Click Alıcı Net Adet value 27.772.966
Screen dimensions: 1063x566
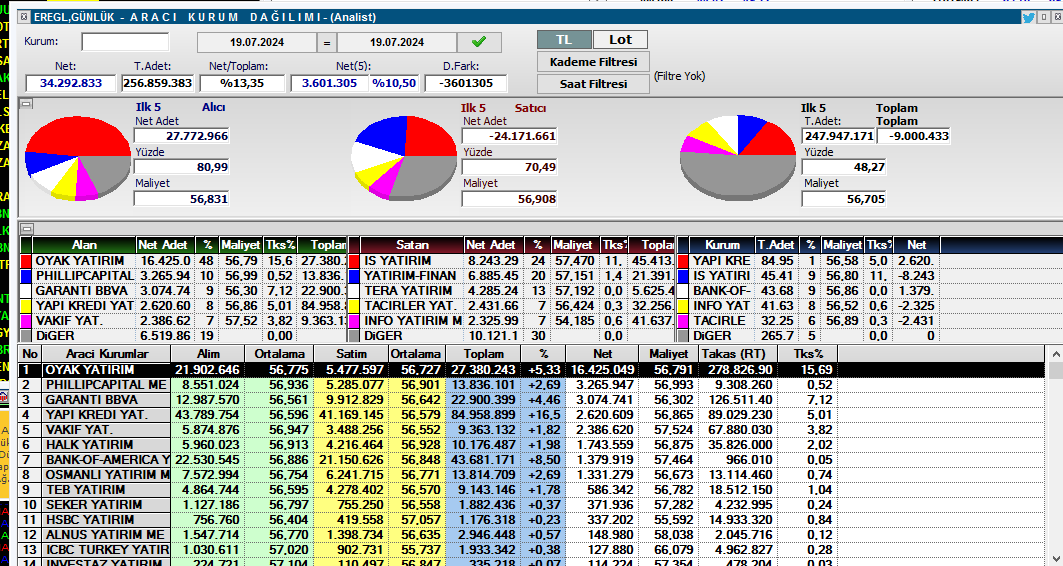[x=182, y=136]
